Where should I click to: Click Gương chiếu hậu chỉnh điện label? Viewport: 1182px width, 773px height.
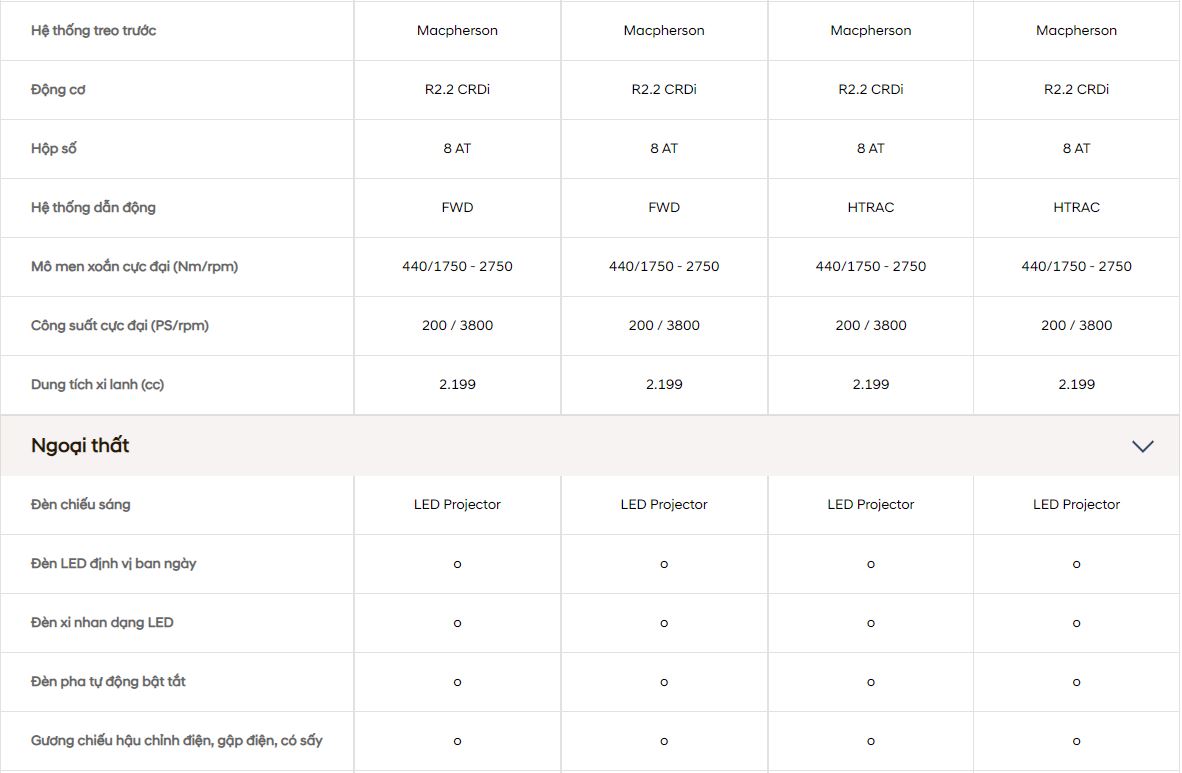(176, 741)
